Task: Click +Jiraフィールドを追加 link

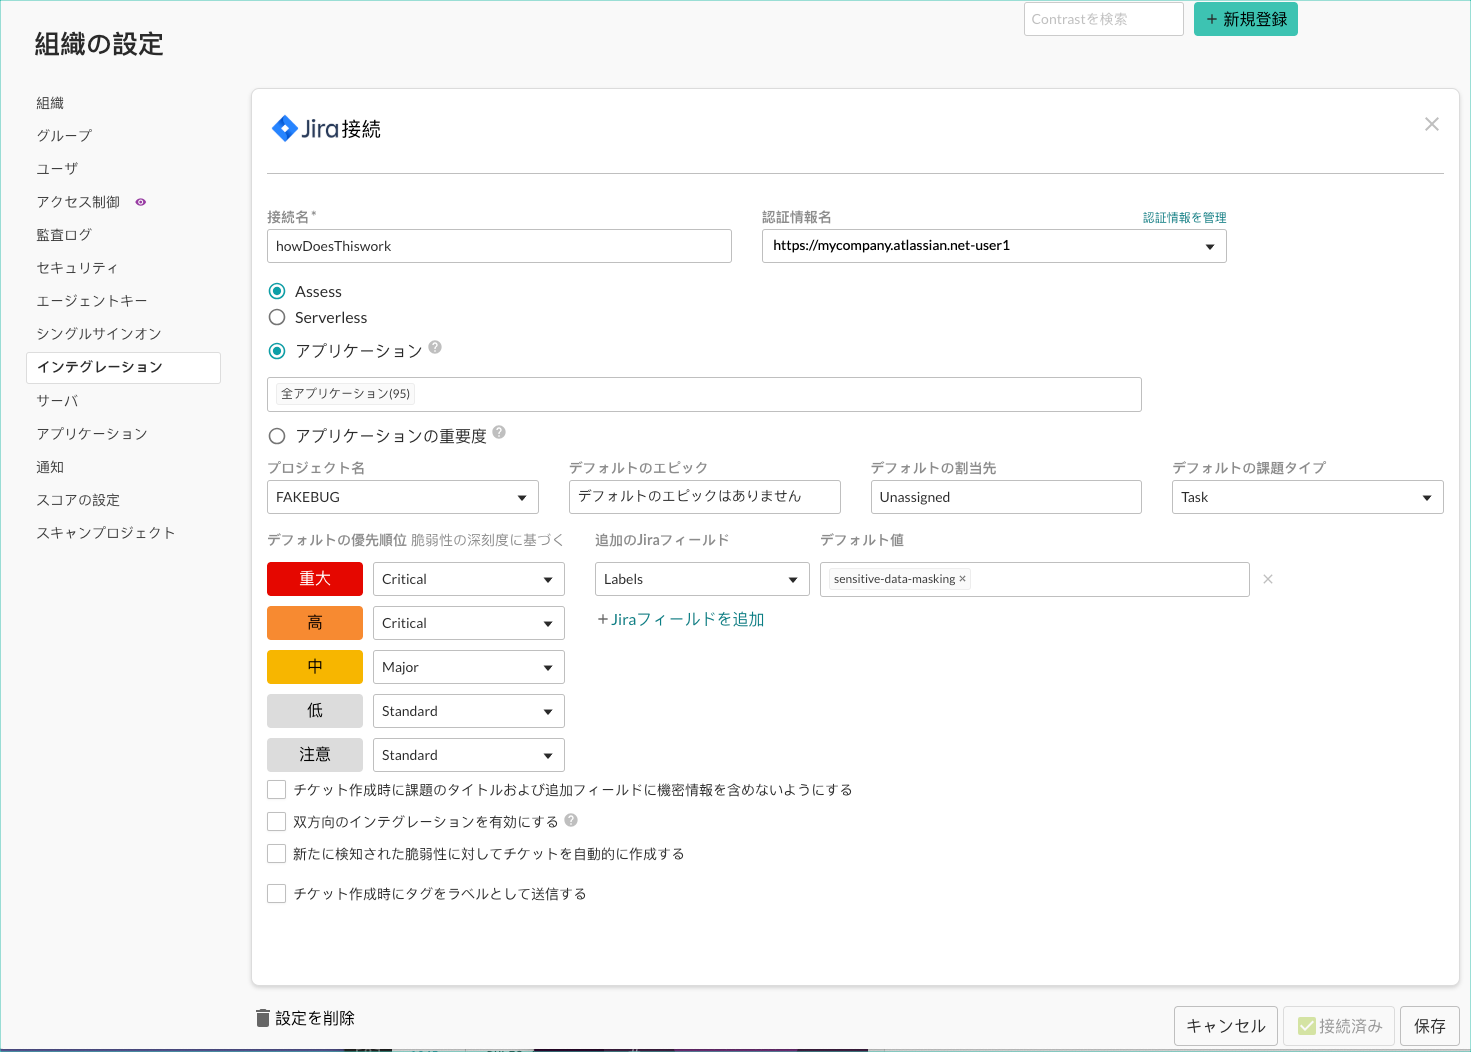Action: (x=681, y=620)
